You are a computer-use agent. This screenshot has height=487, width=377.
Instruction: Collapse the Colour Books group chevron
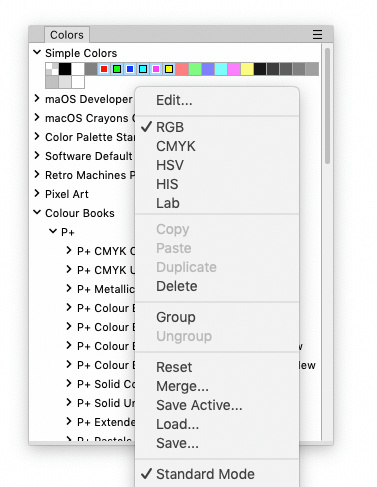(x=37, y=212)
